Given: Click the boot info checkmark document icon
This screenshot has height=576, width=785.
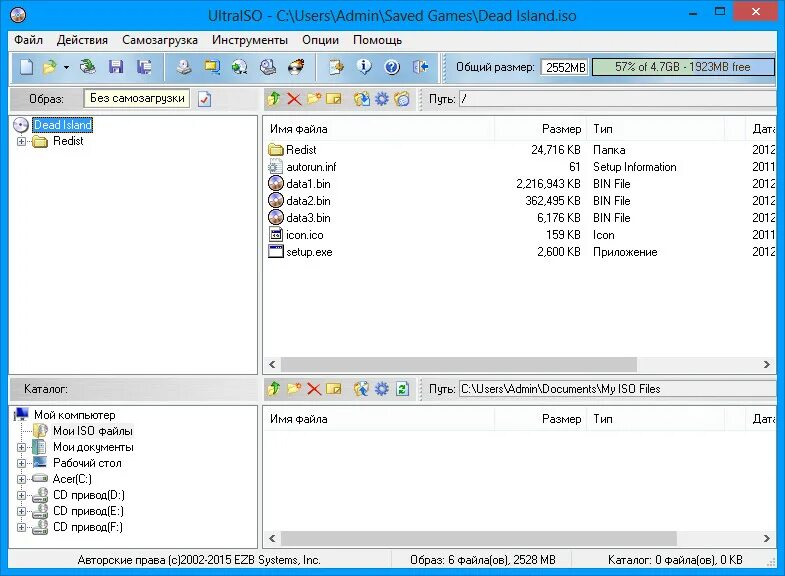Looking at the screenshot, I should [204, 99].
